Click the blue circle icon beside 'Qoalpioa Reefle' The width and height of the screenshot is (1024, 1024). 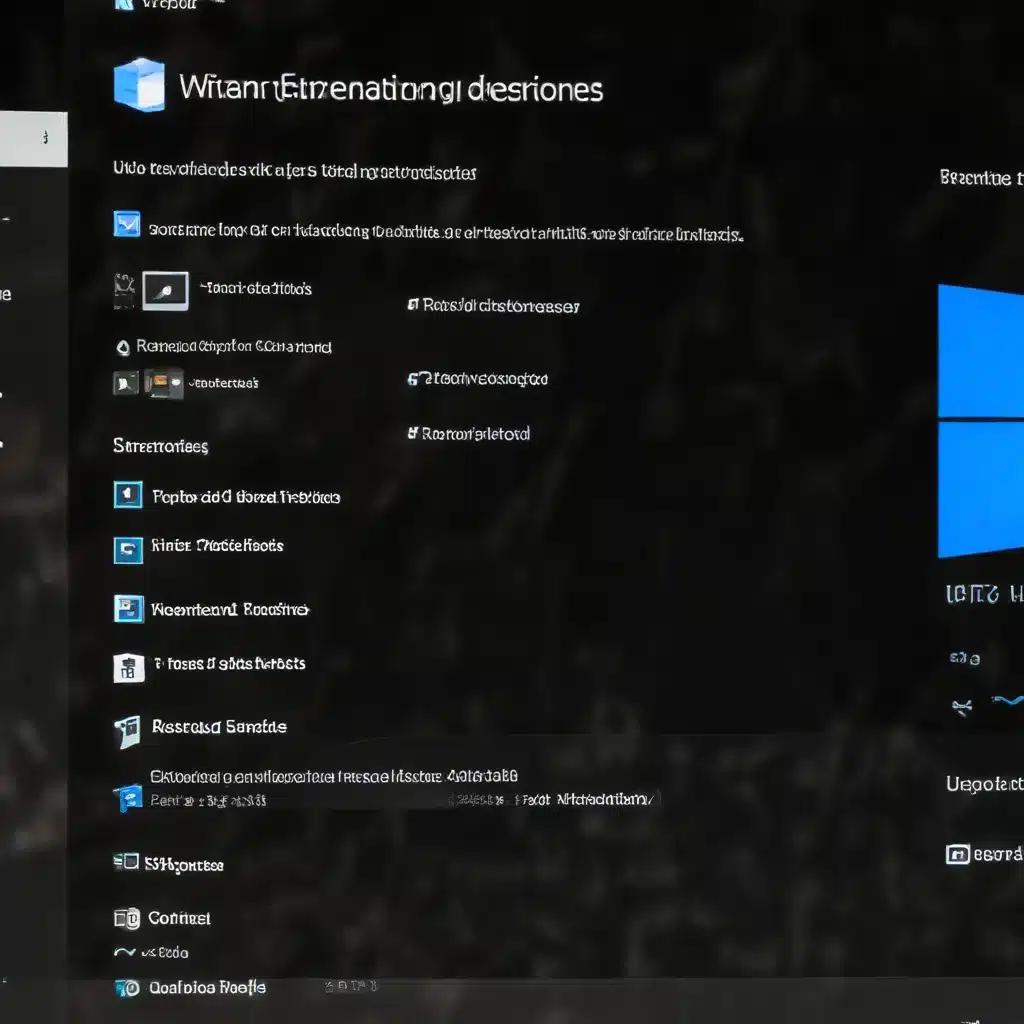pyautogui.click(x=128, y=989)
